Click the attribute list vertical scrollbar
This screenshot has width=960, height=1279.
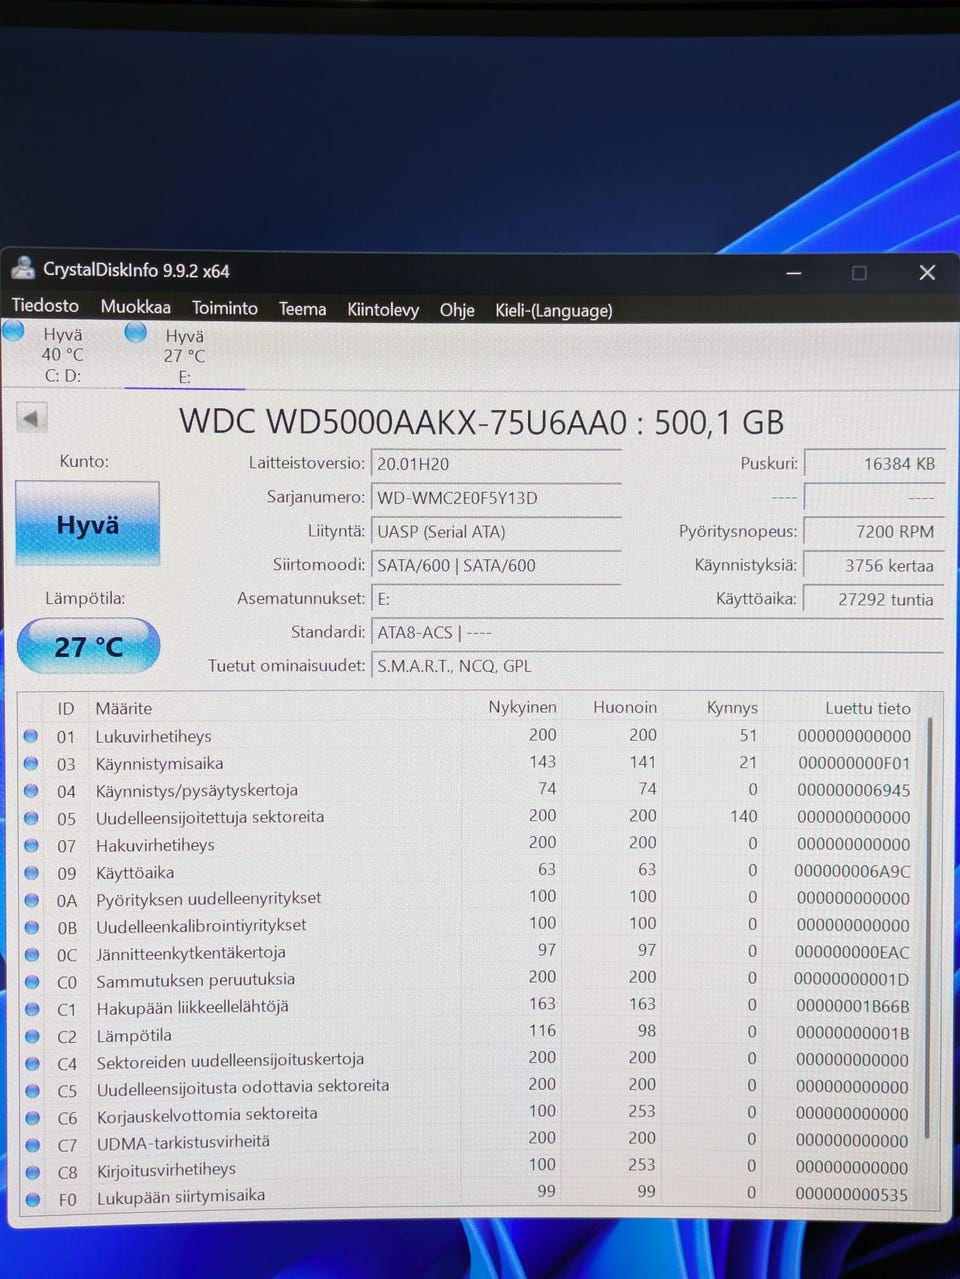(929, 927)
